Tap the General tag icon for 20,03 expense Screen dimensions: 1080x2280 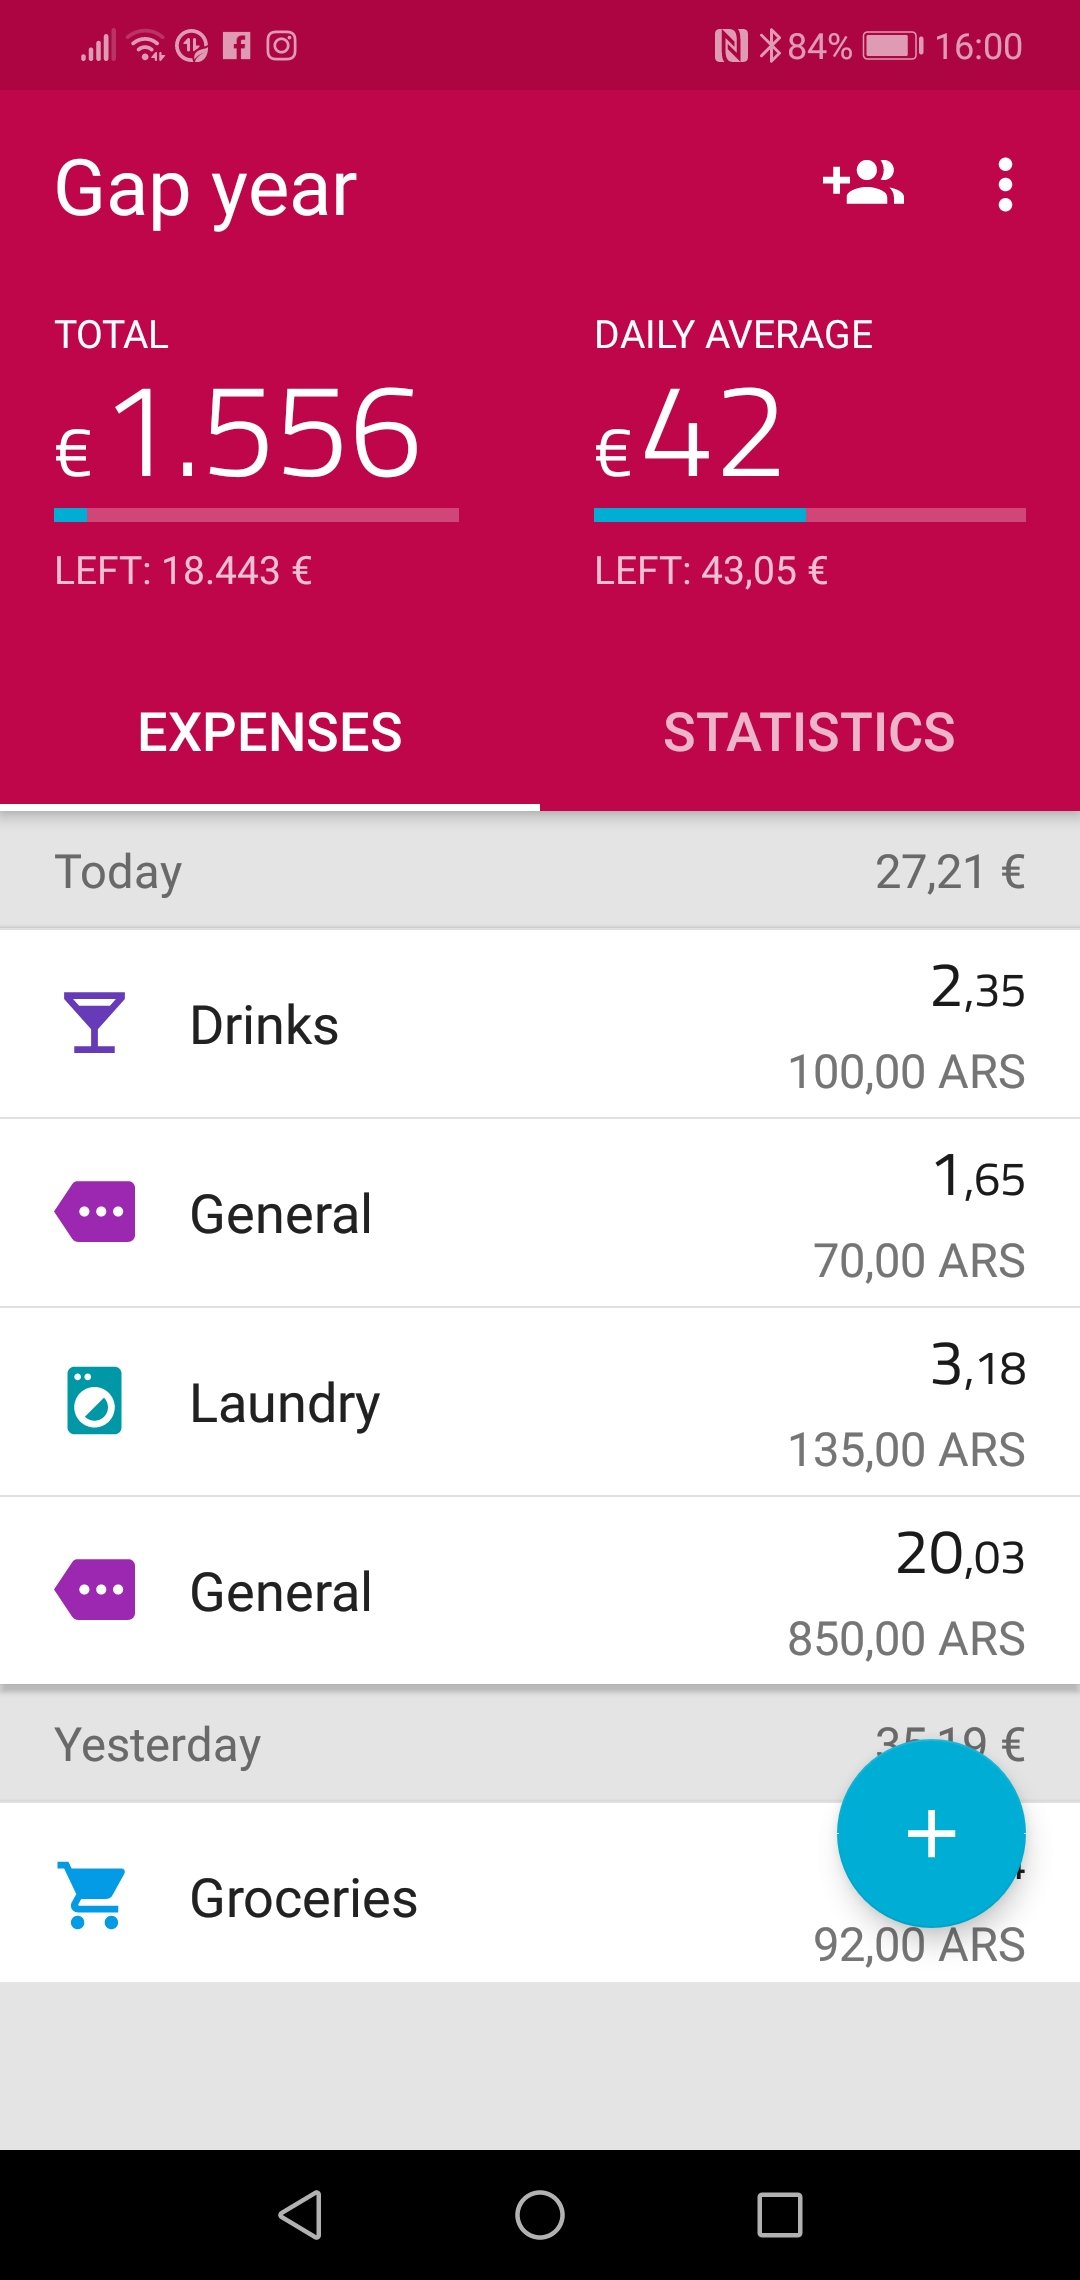(x=95, y=1590)
